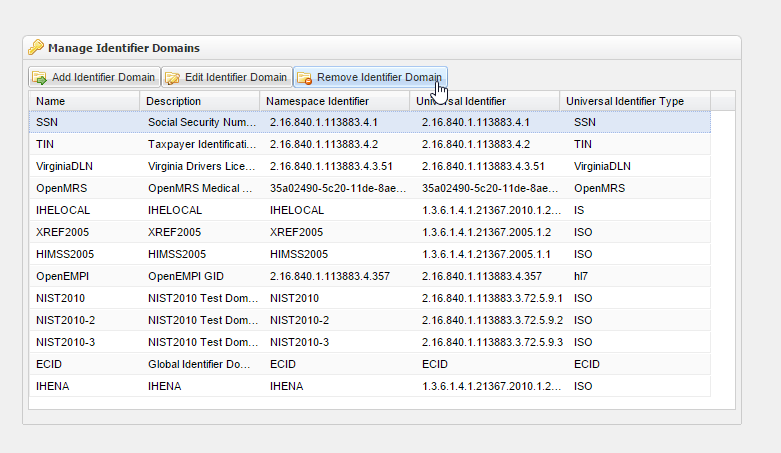Click the 'Social Security Num...' description
781x453 pixels.
202,122
